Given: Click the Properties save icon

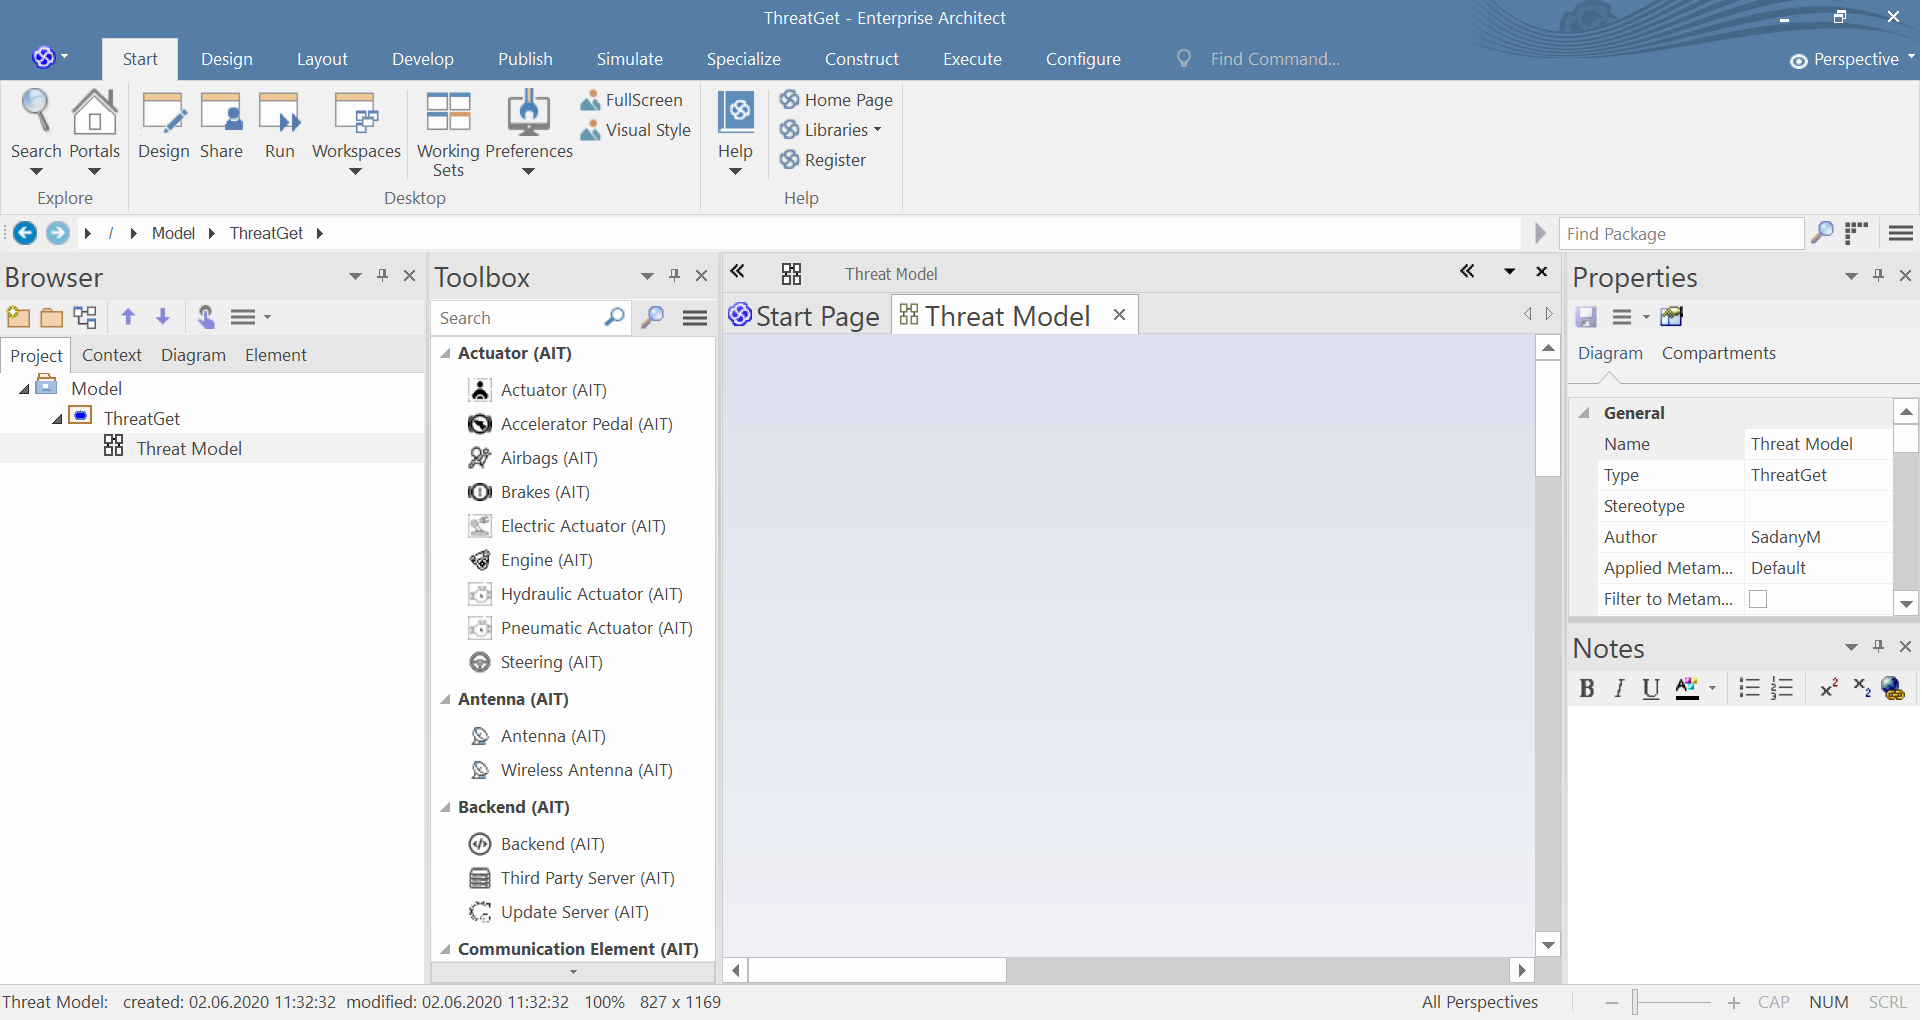Looking at the screenshot, I should (x=1586, y=317).
